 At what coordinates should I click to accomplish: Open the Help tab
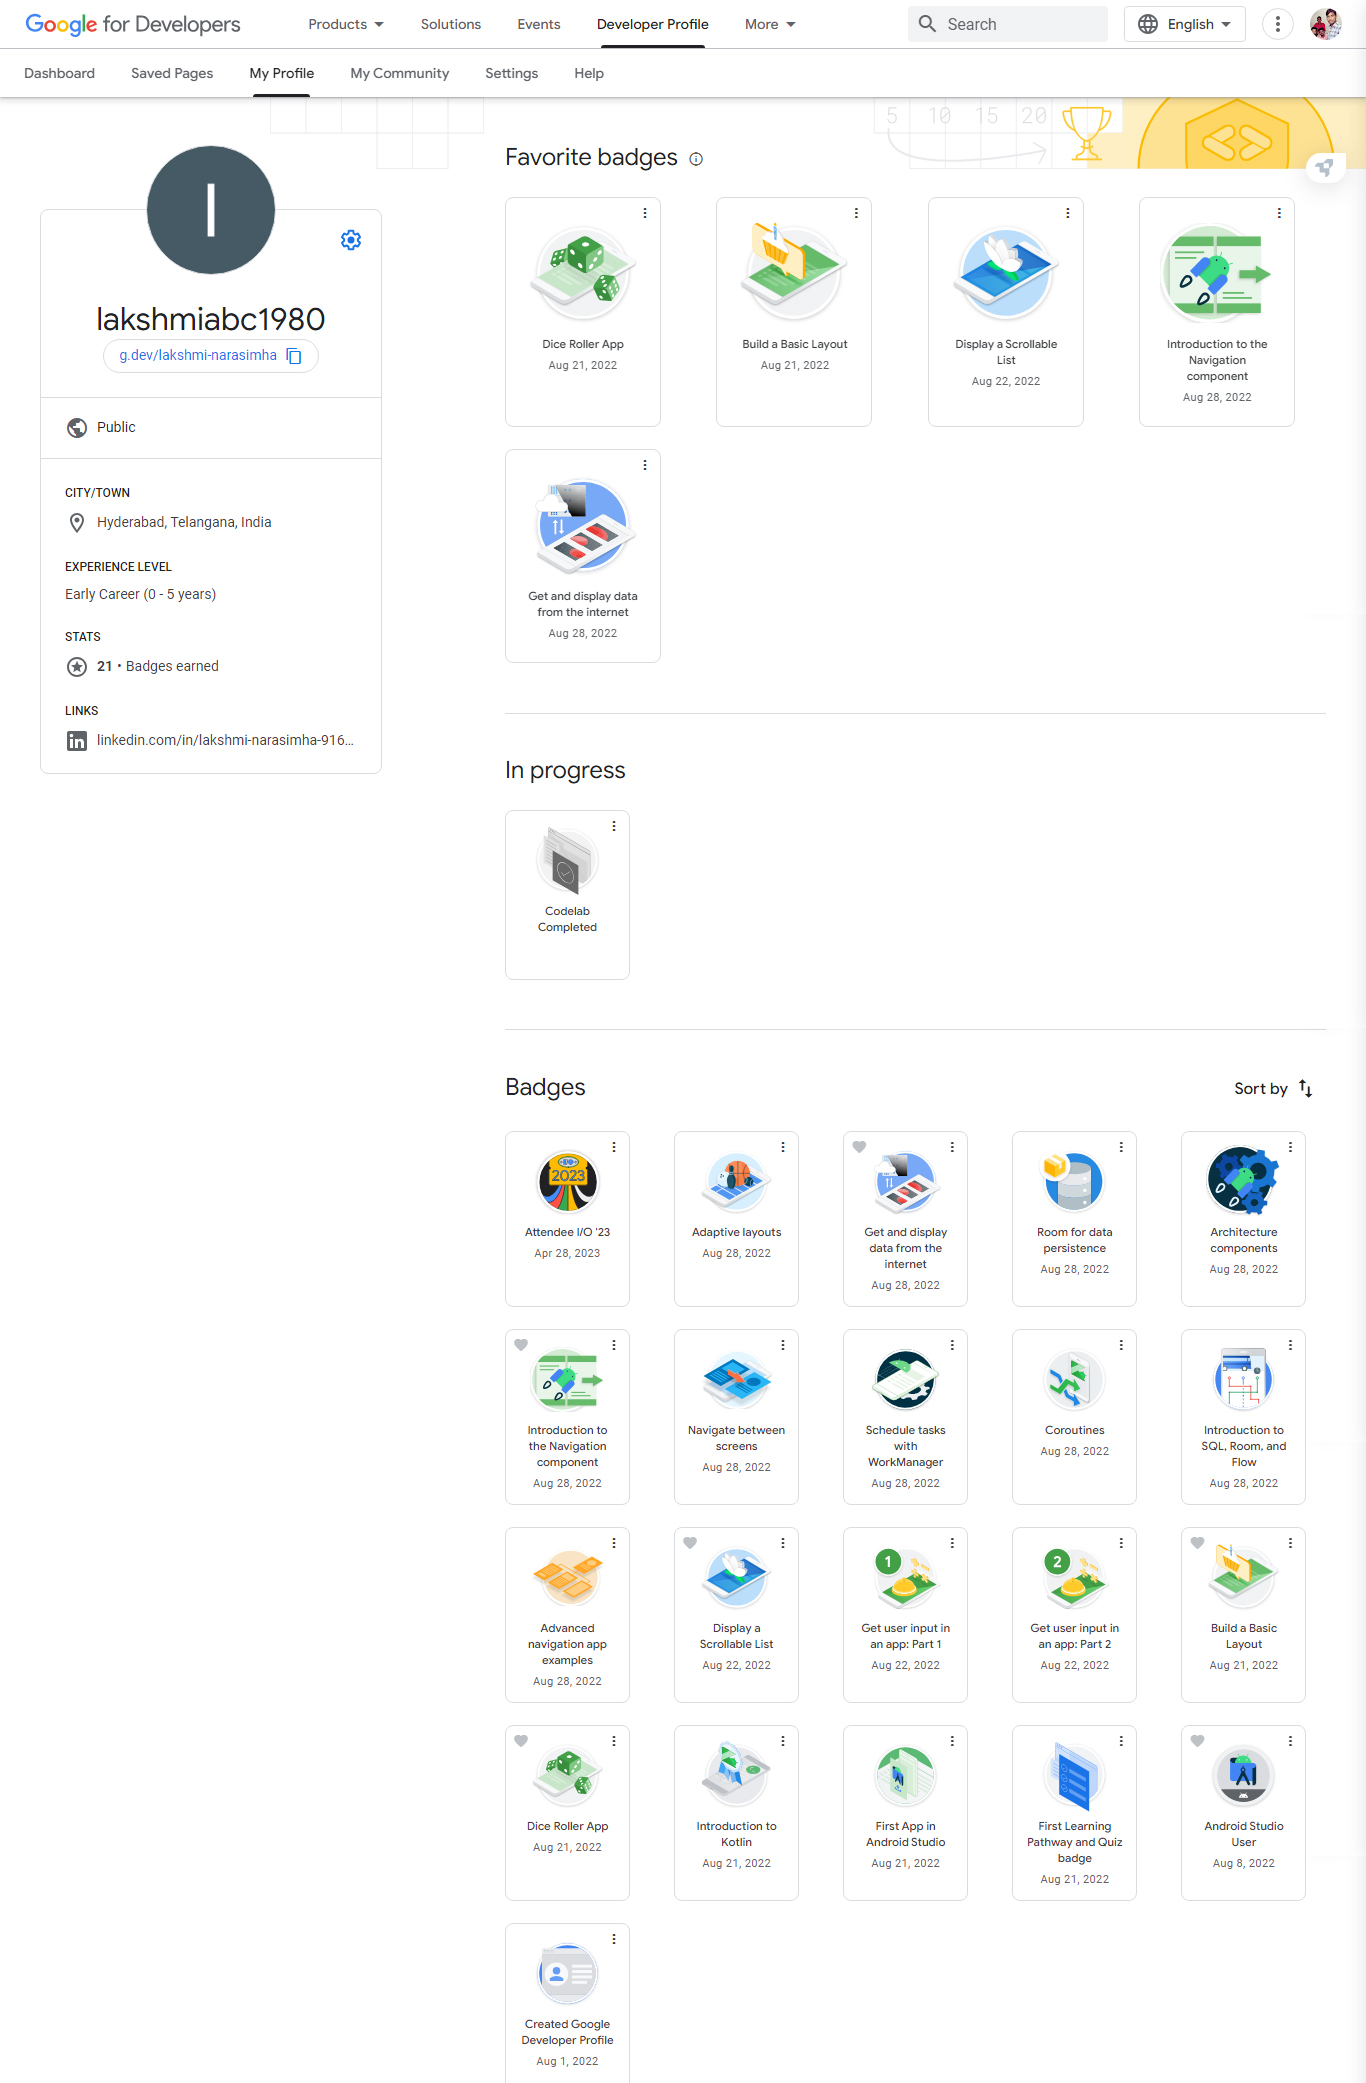tap(589, 73)
